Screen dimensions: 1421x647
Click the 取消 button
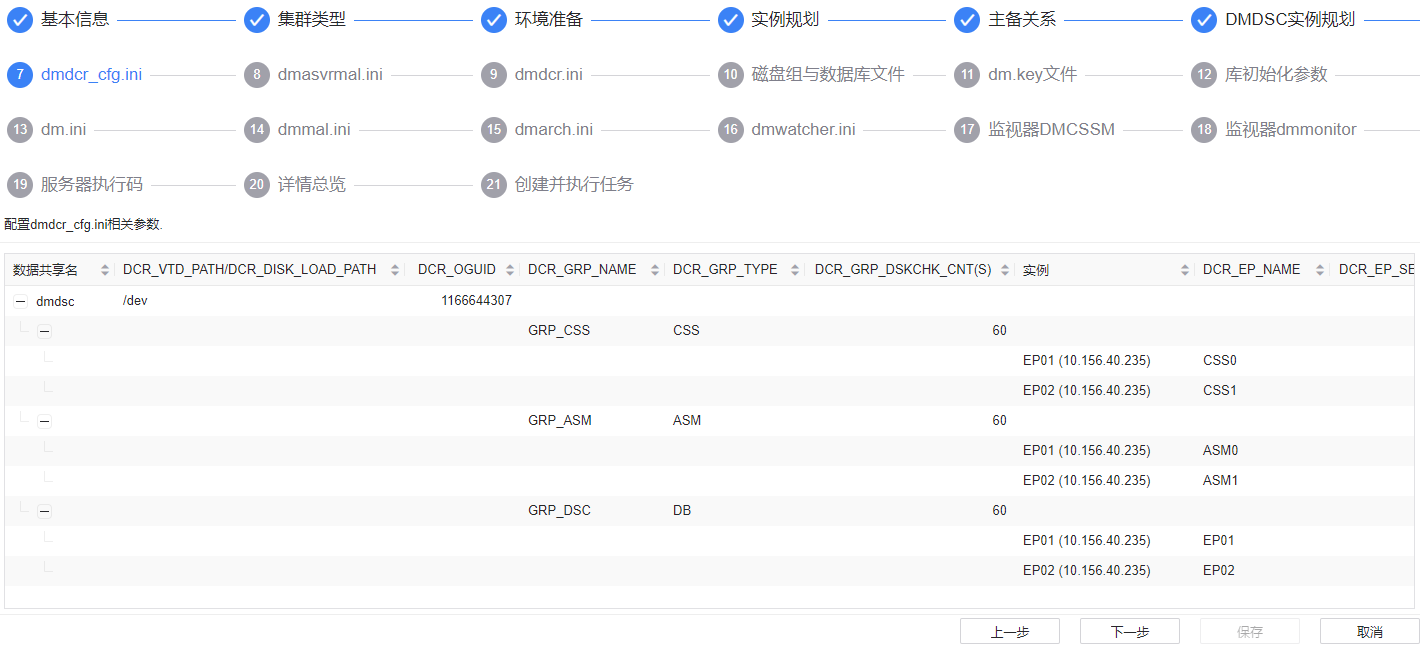pos(1370,631)
